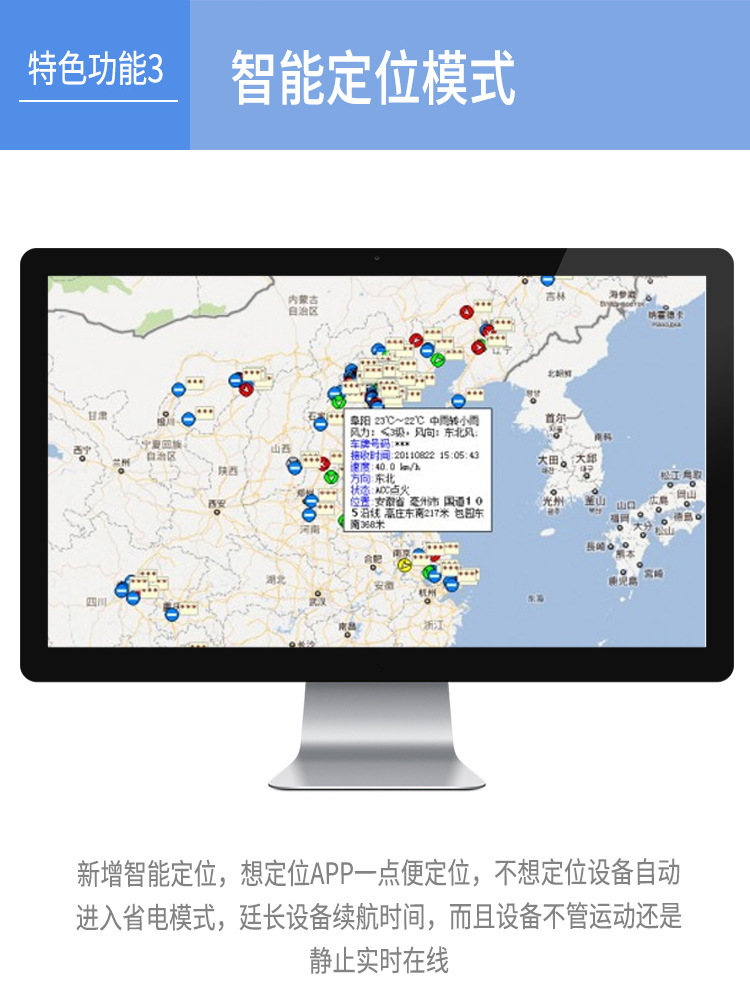Click the blue marker next to 银川
750x1000 pixels.
click(188, 419)
